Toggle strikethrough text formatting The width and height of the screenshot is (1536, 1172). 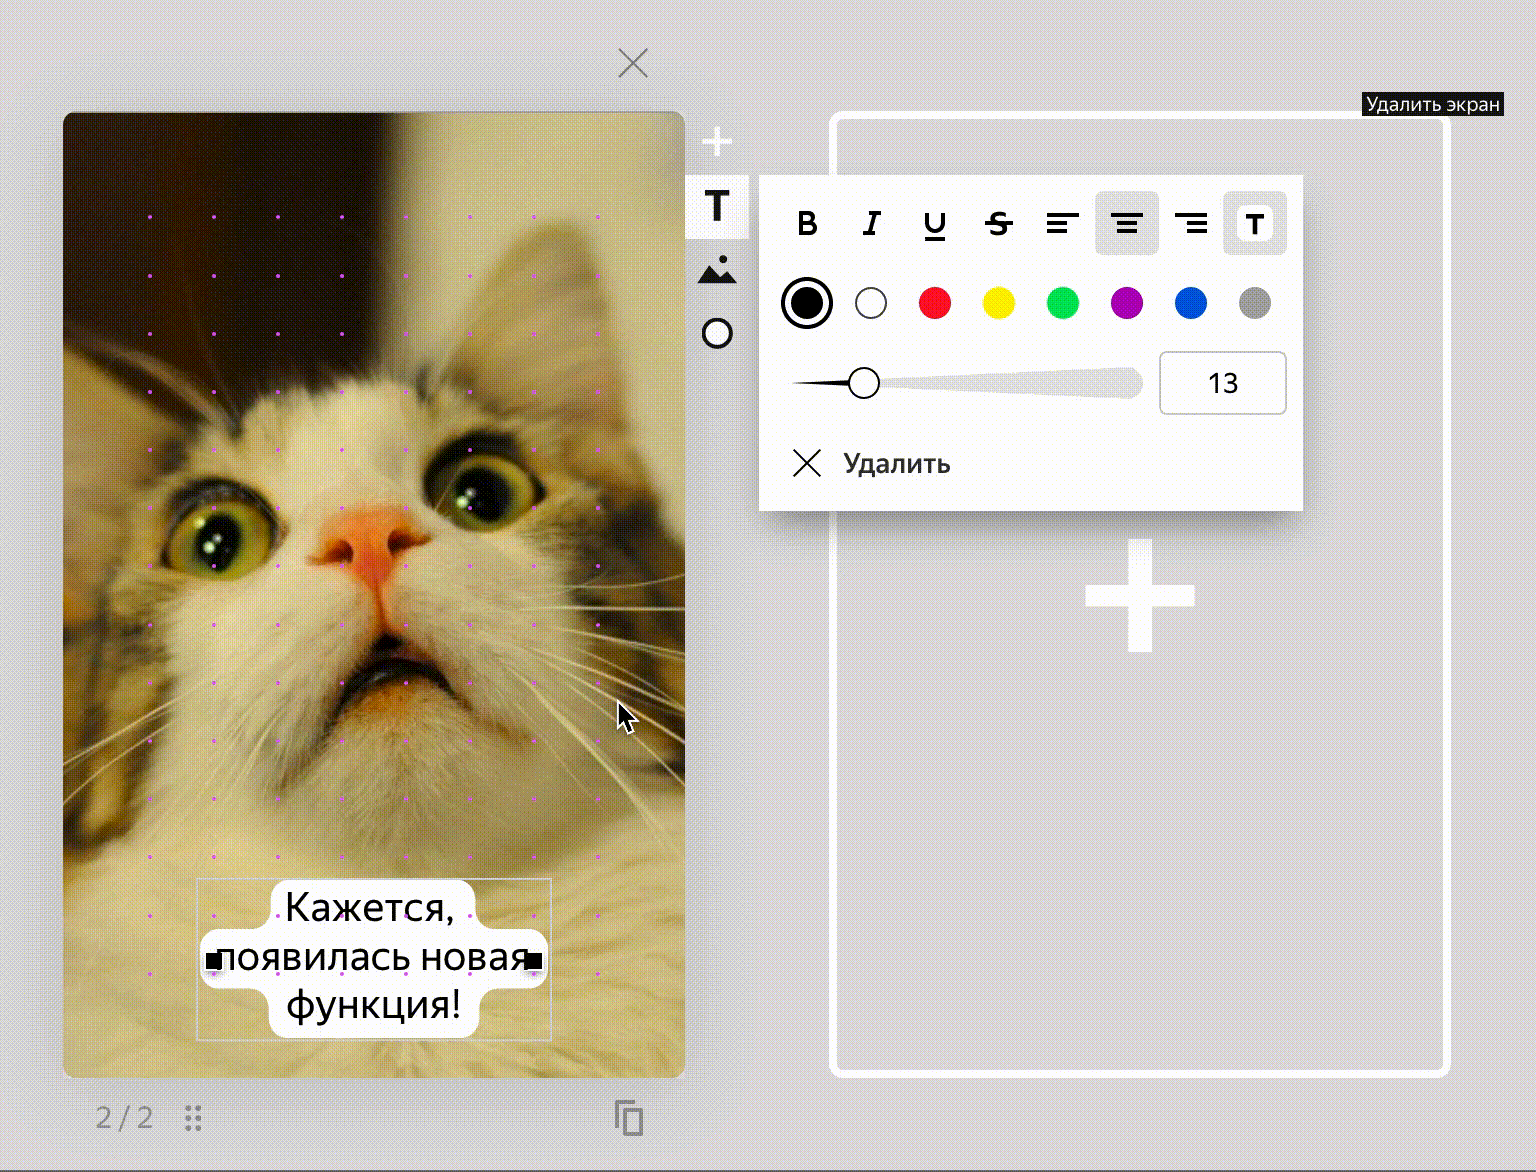[999, 223]
